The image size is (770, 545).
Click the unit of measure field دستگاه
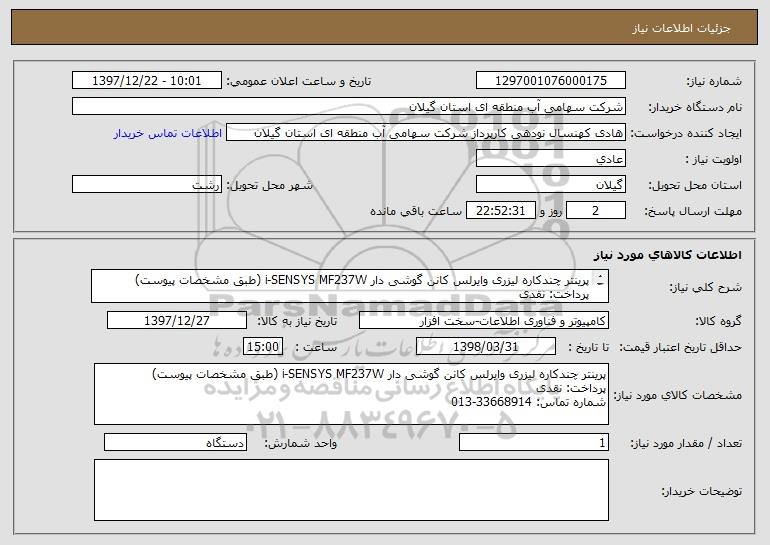[175, 442]
